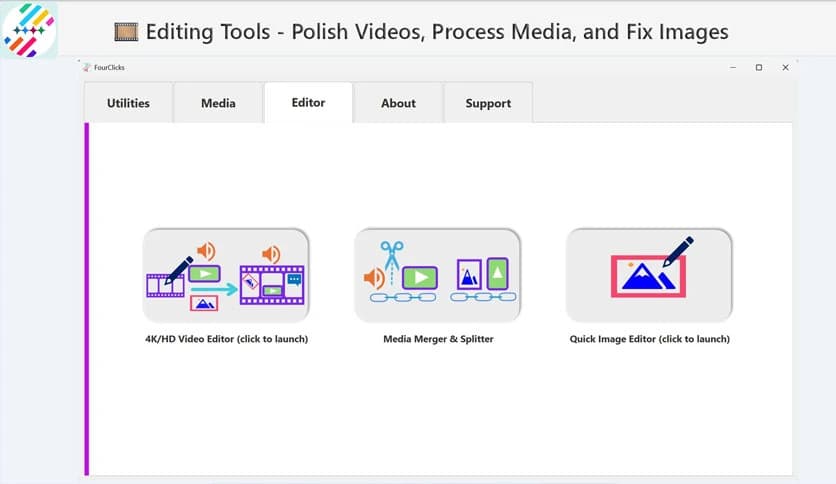
Task: Open the Media Merger & Splitter icon
Action: pyautogui.click(x=437, y=275)
